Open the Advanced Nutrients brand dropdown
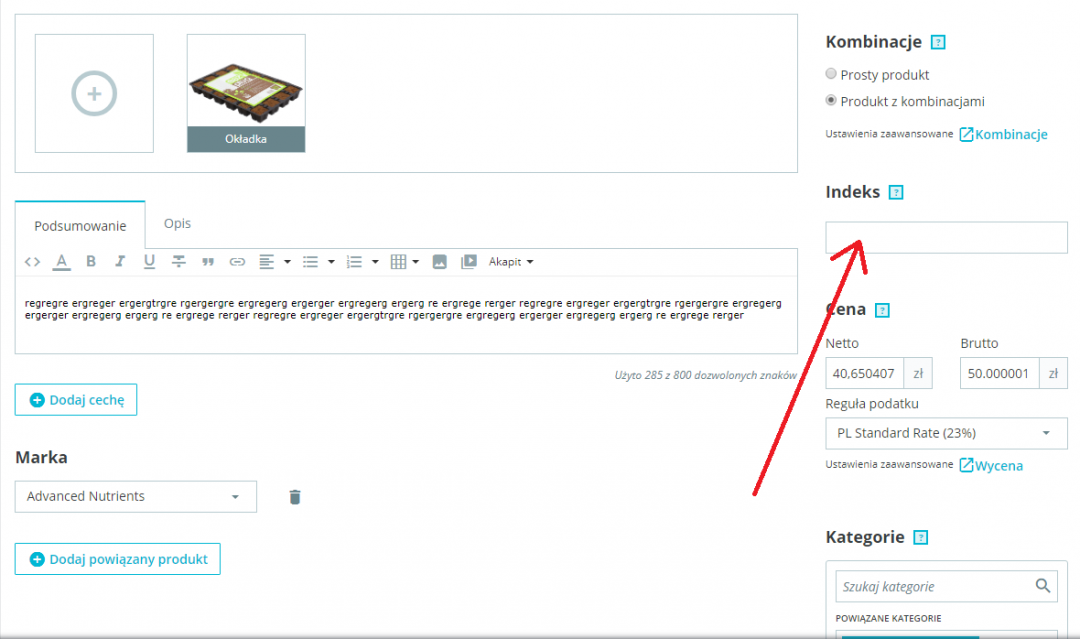Screen dimensions: 1080x639 click(135, 497)
